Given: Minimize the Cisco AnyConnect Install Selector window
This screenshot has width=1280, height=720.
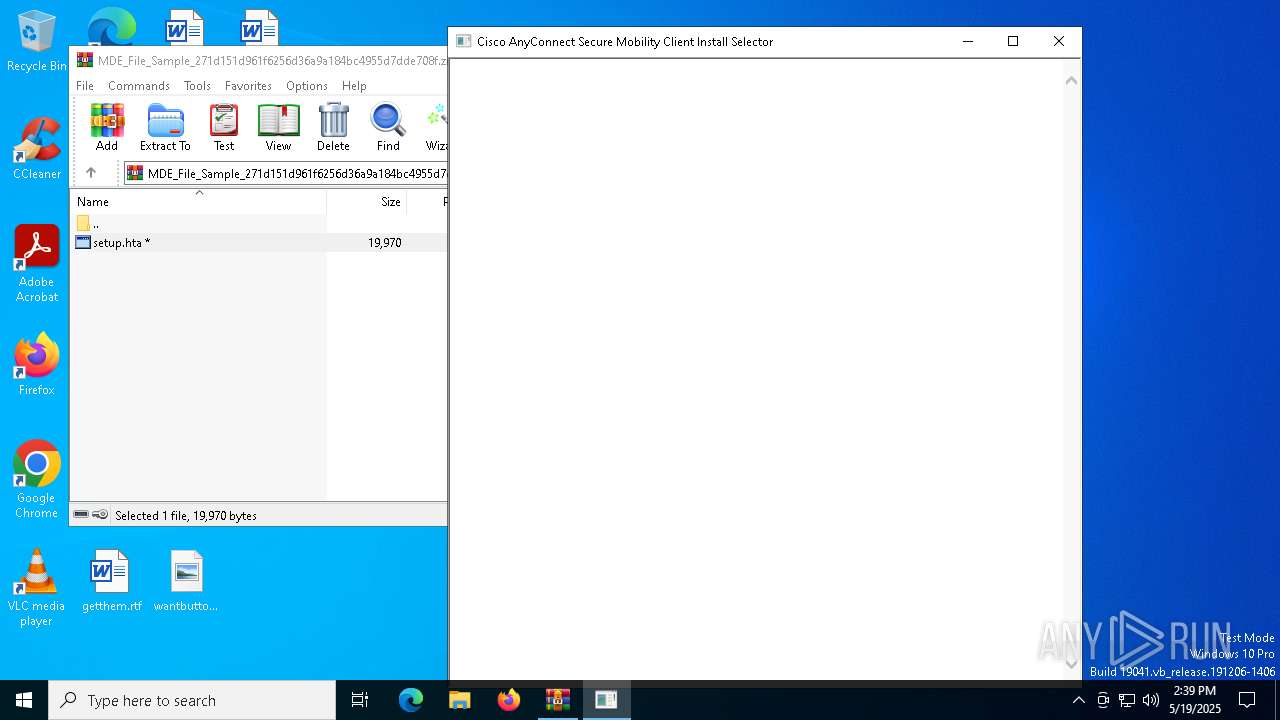Looking at the screenshot, I should point(968,42).
